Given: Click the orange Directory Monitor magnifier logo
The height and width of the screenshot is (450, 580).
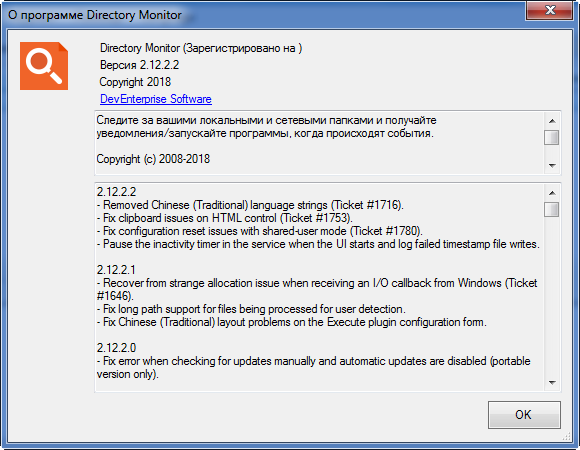Looking at the screenshot, I should [x=44, y=66].
